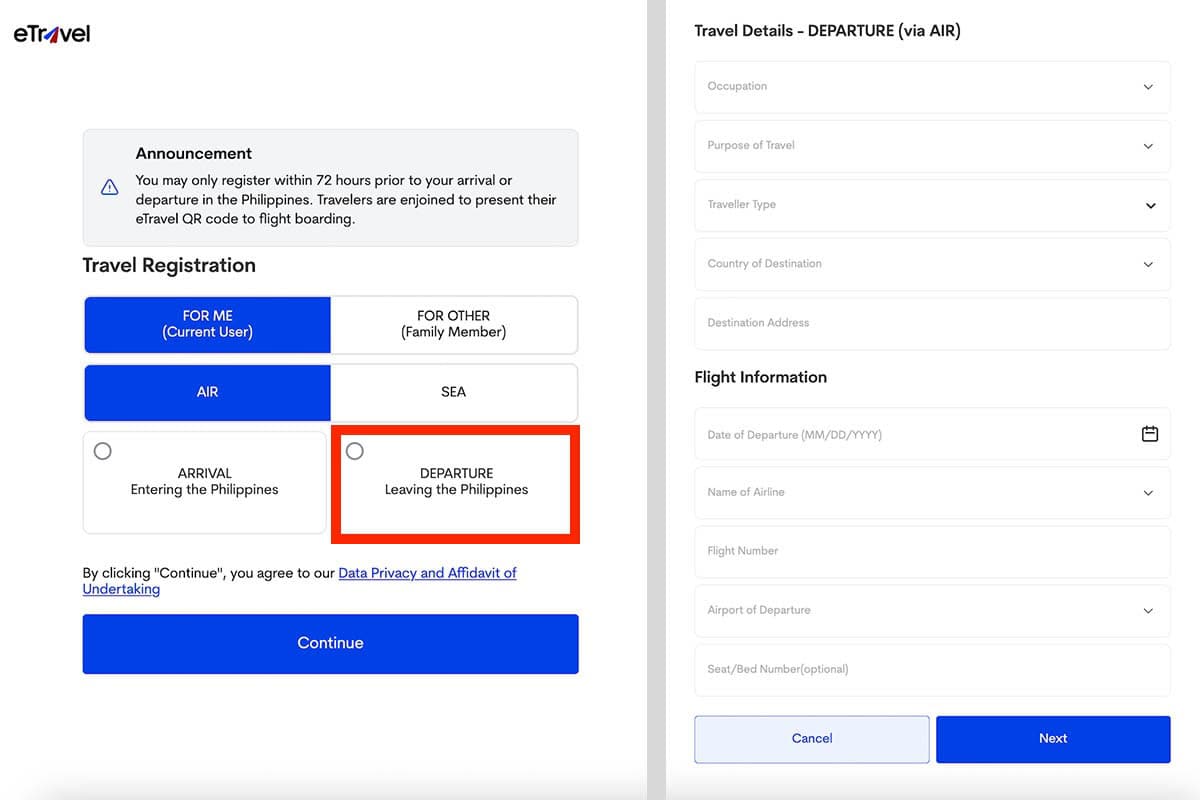Click the announcement warning triangle icon
1200x800 pixels.
click(110, 188)
